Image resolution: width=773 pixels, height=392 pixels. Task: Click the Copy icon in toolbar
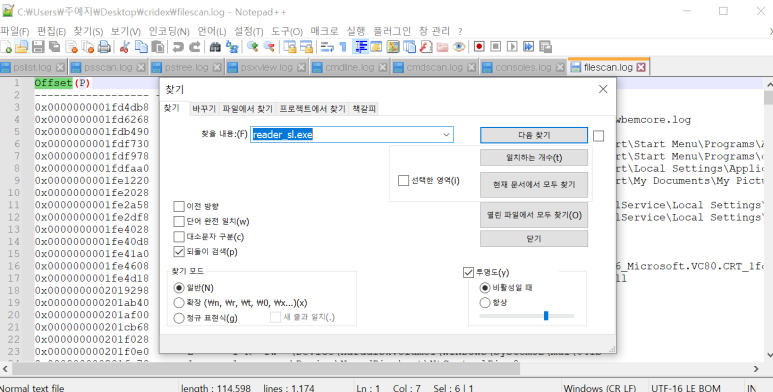click(x=141, y=47)
